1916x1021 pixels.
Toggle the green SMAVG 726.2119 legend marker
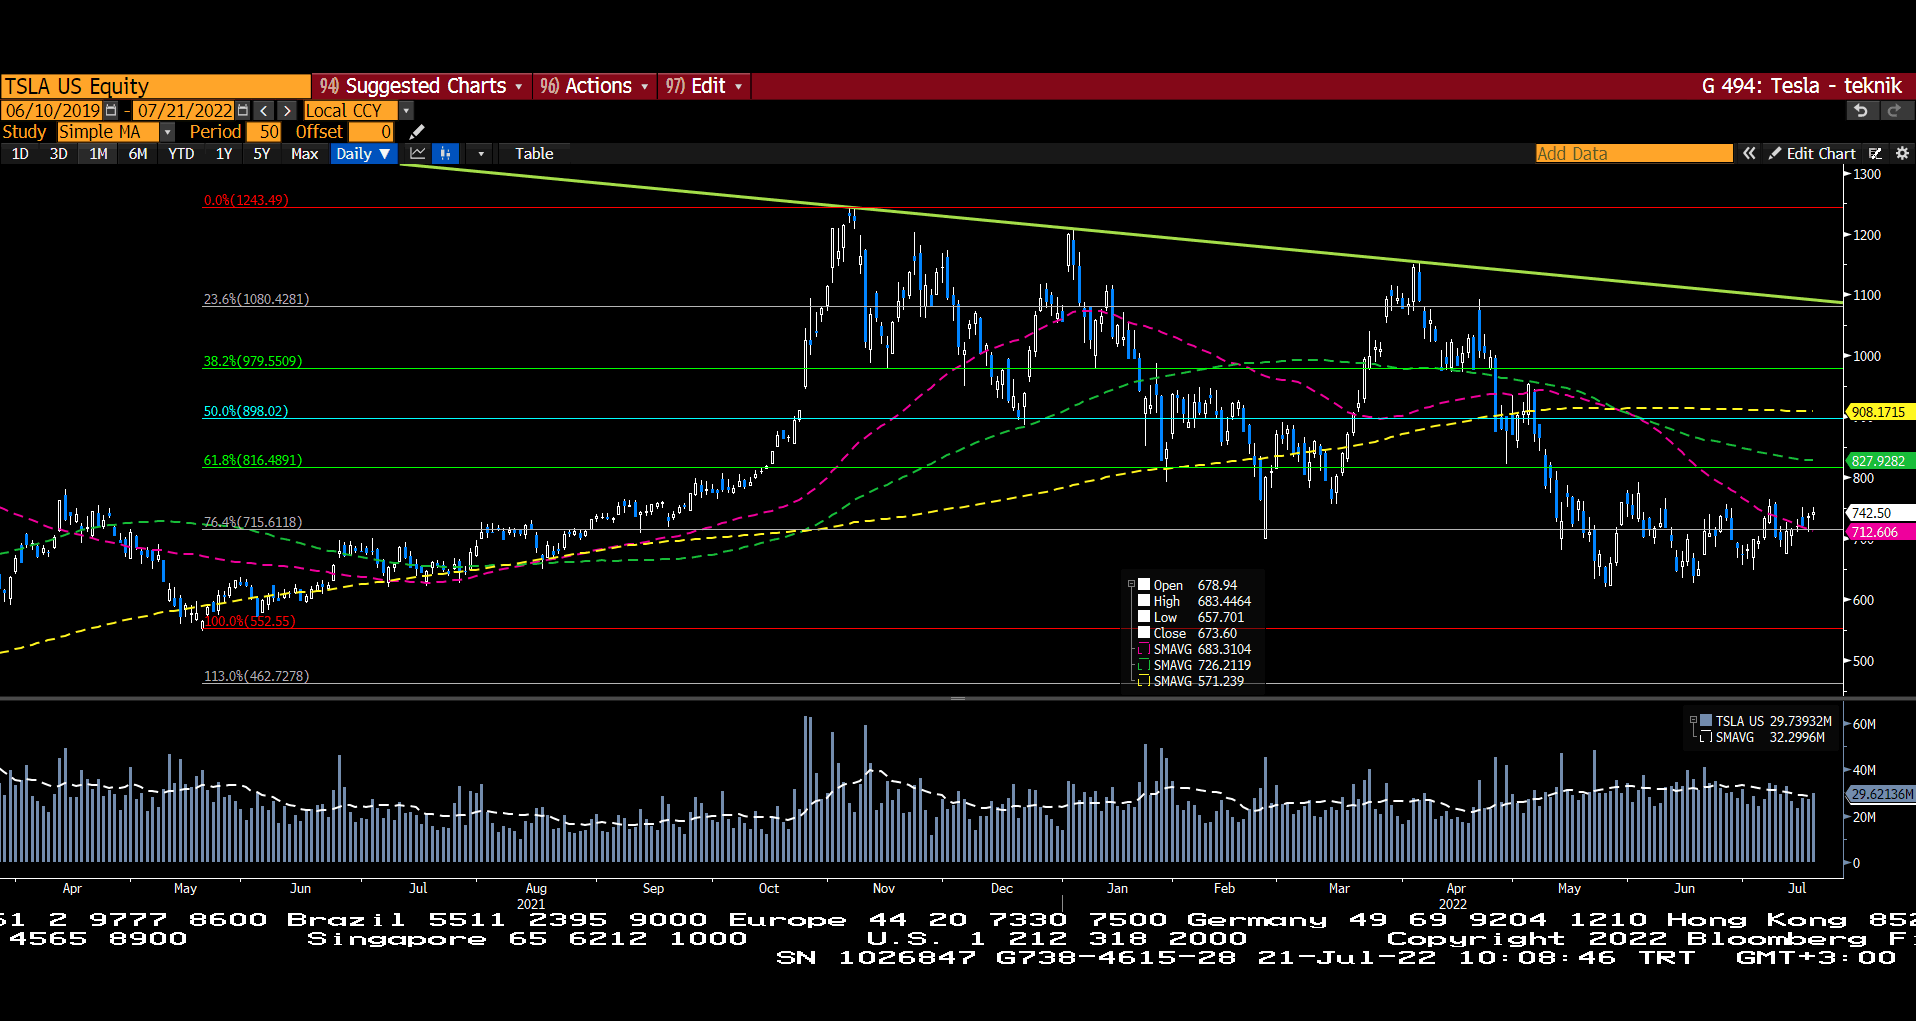click(1144, 665)
